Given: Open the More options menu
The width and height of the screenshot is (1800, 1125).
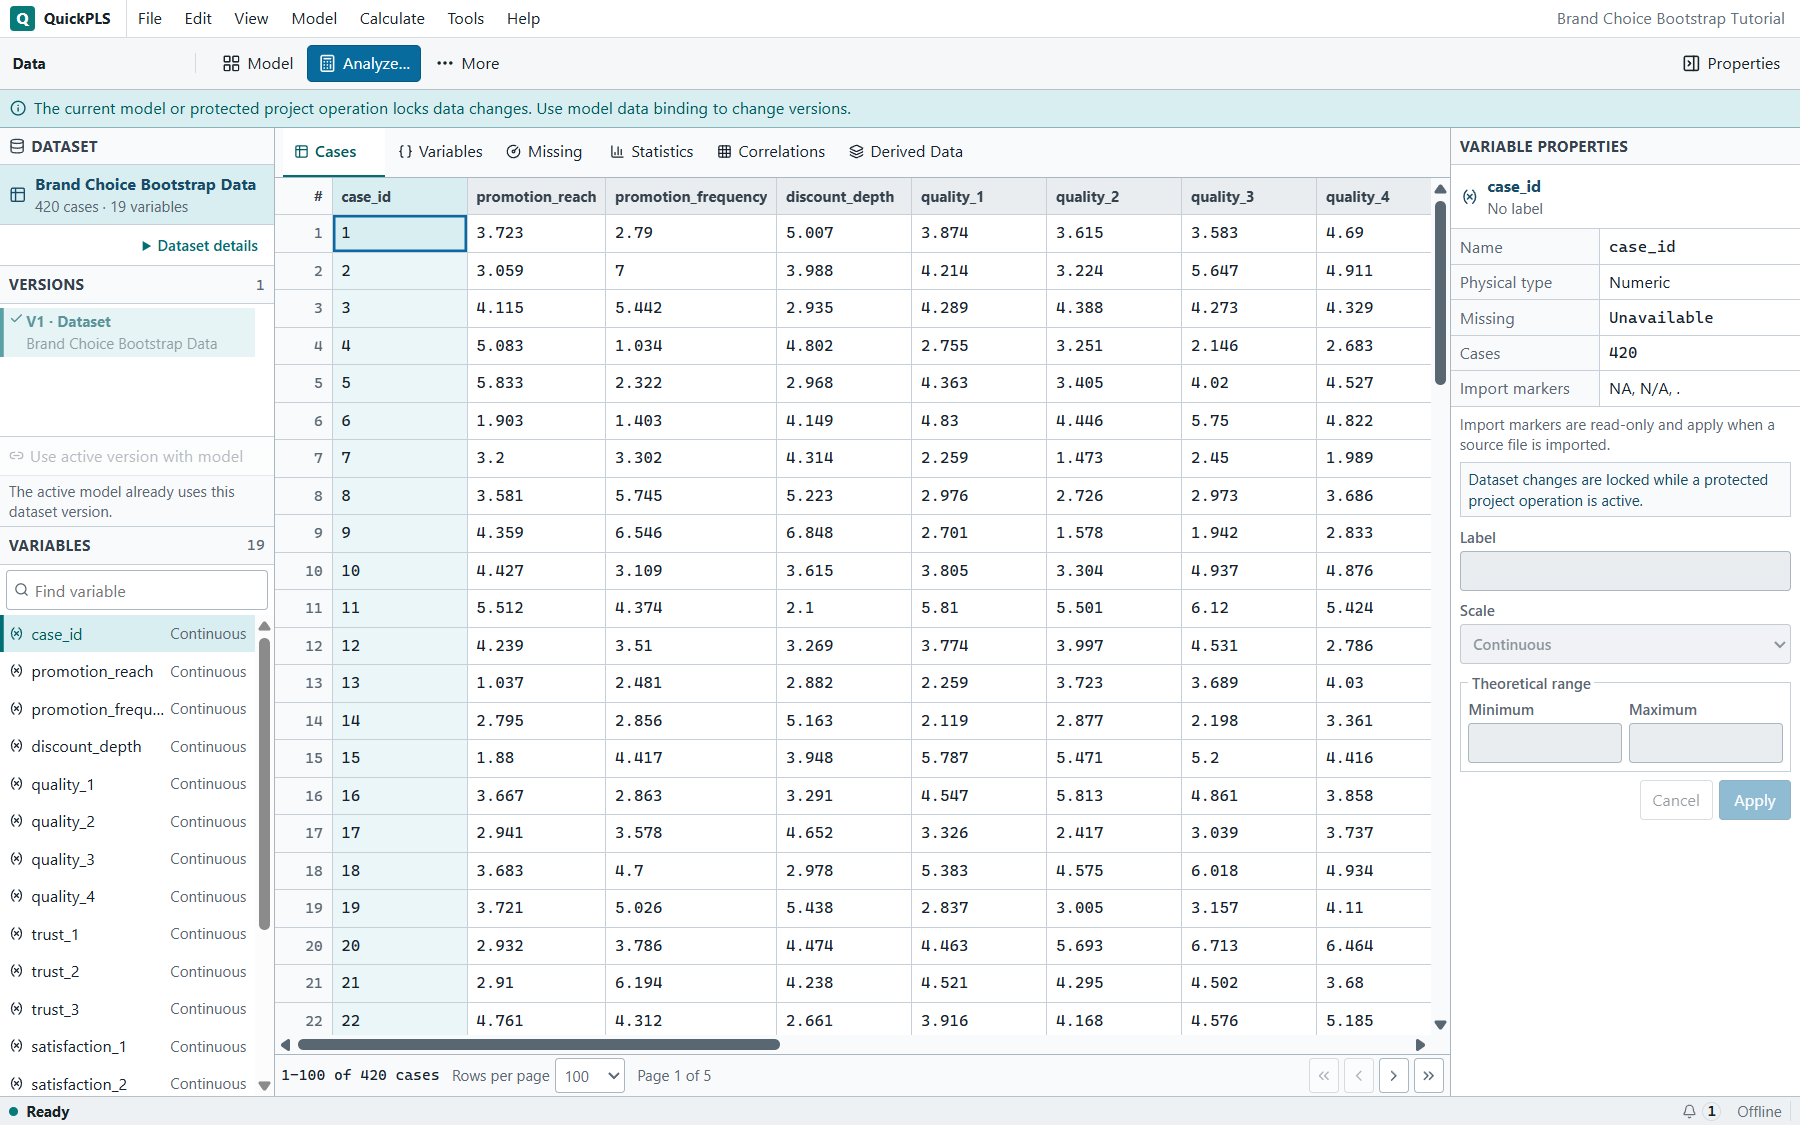Looking at the screenshot, I should (468, 63).
